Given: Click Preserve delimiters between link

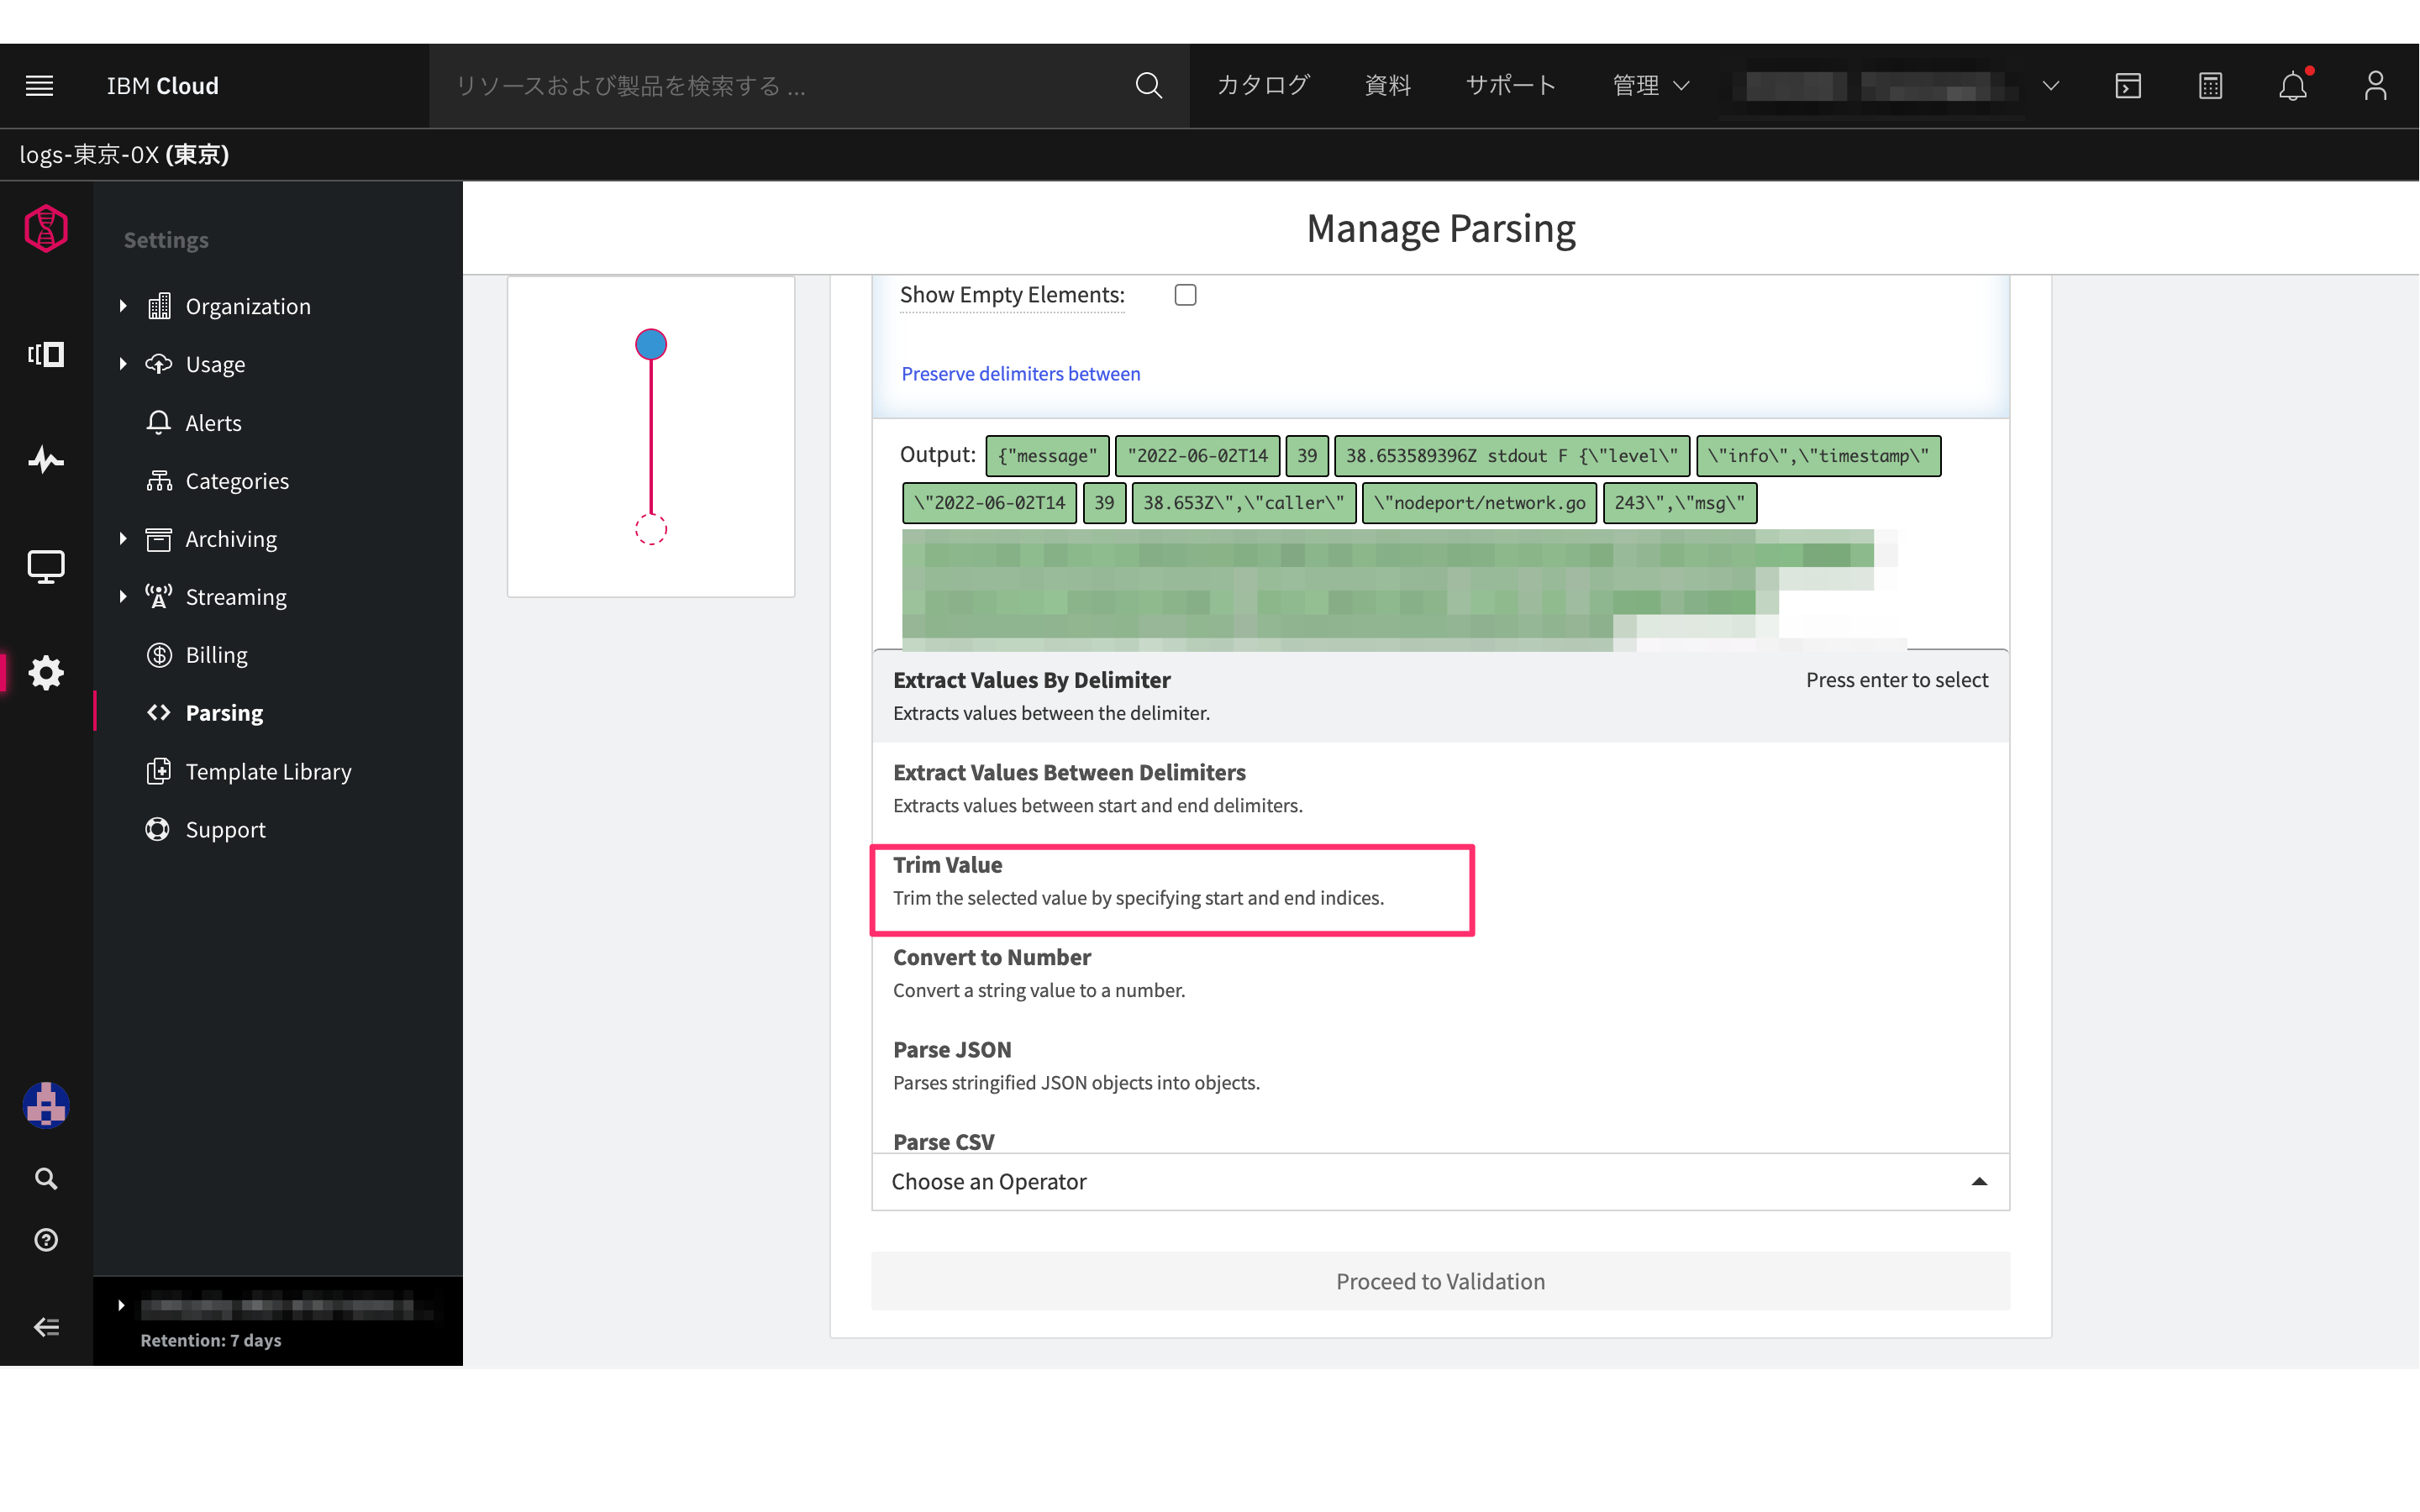Looking at the screenshot, I should point(1020,374).
